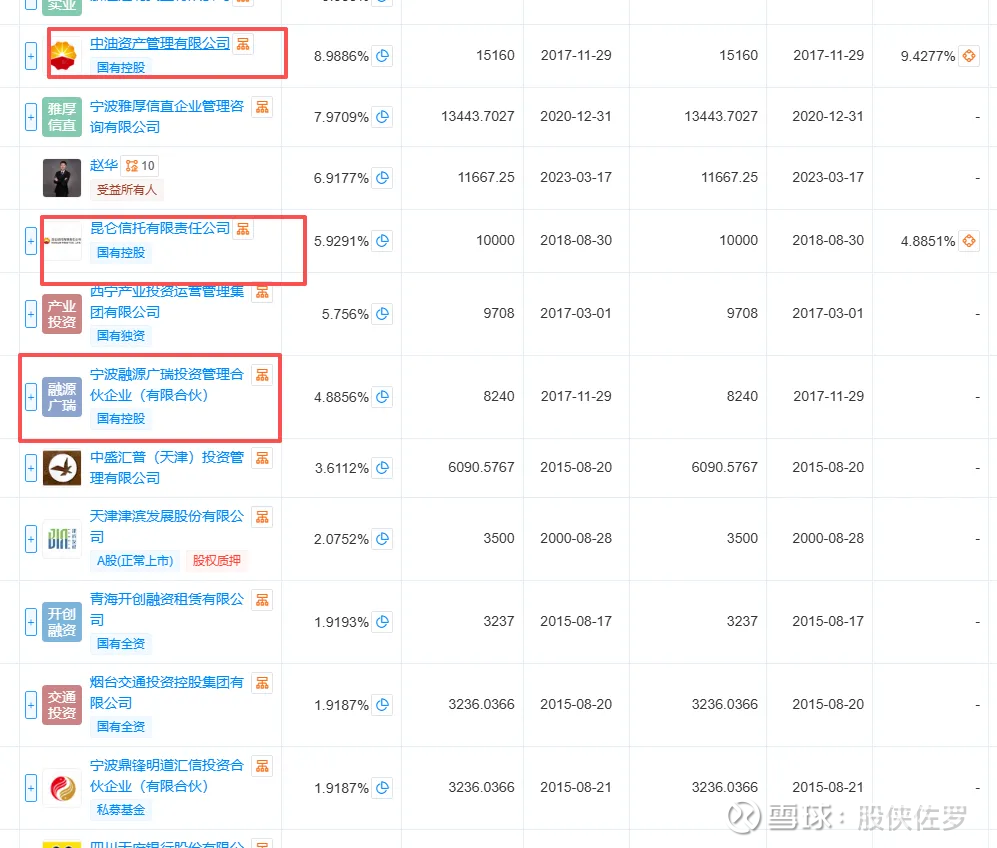Open 中盛汇普（天津）投资管理有限公司 link
This screenshot has width=997, height=848.
167,467
